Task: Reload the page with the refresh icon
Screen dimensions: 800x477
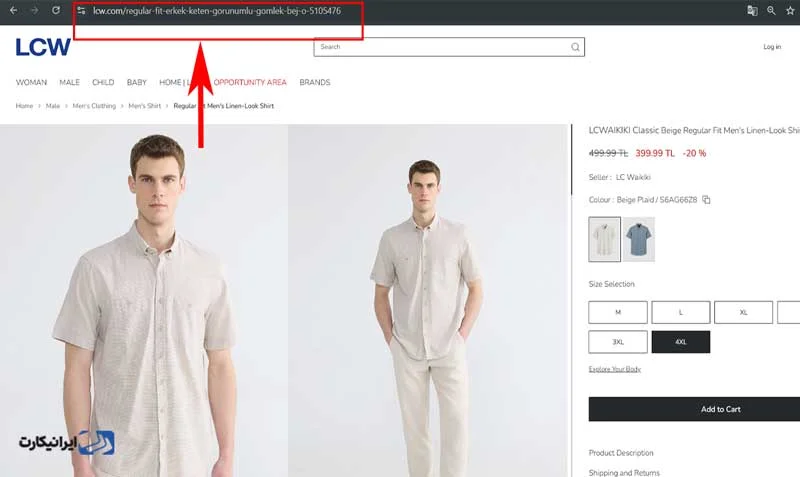Action: (x=56, y=10)
